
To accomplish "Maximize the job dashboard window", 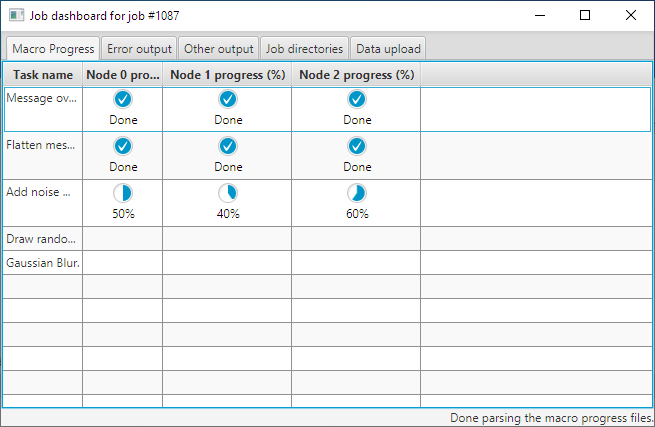I will click(x=585, y=15).
